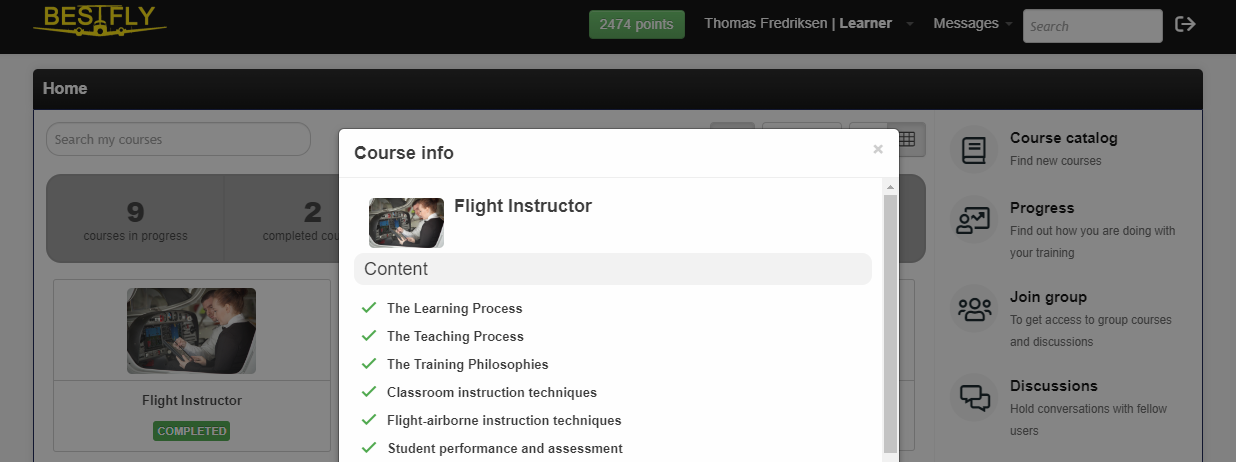This screenshot has height=462, width=1236.
Task: Click checkmark beside The Teaching Process
Action: (369, 336)
